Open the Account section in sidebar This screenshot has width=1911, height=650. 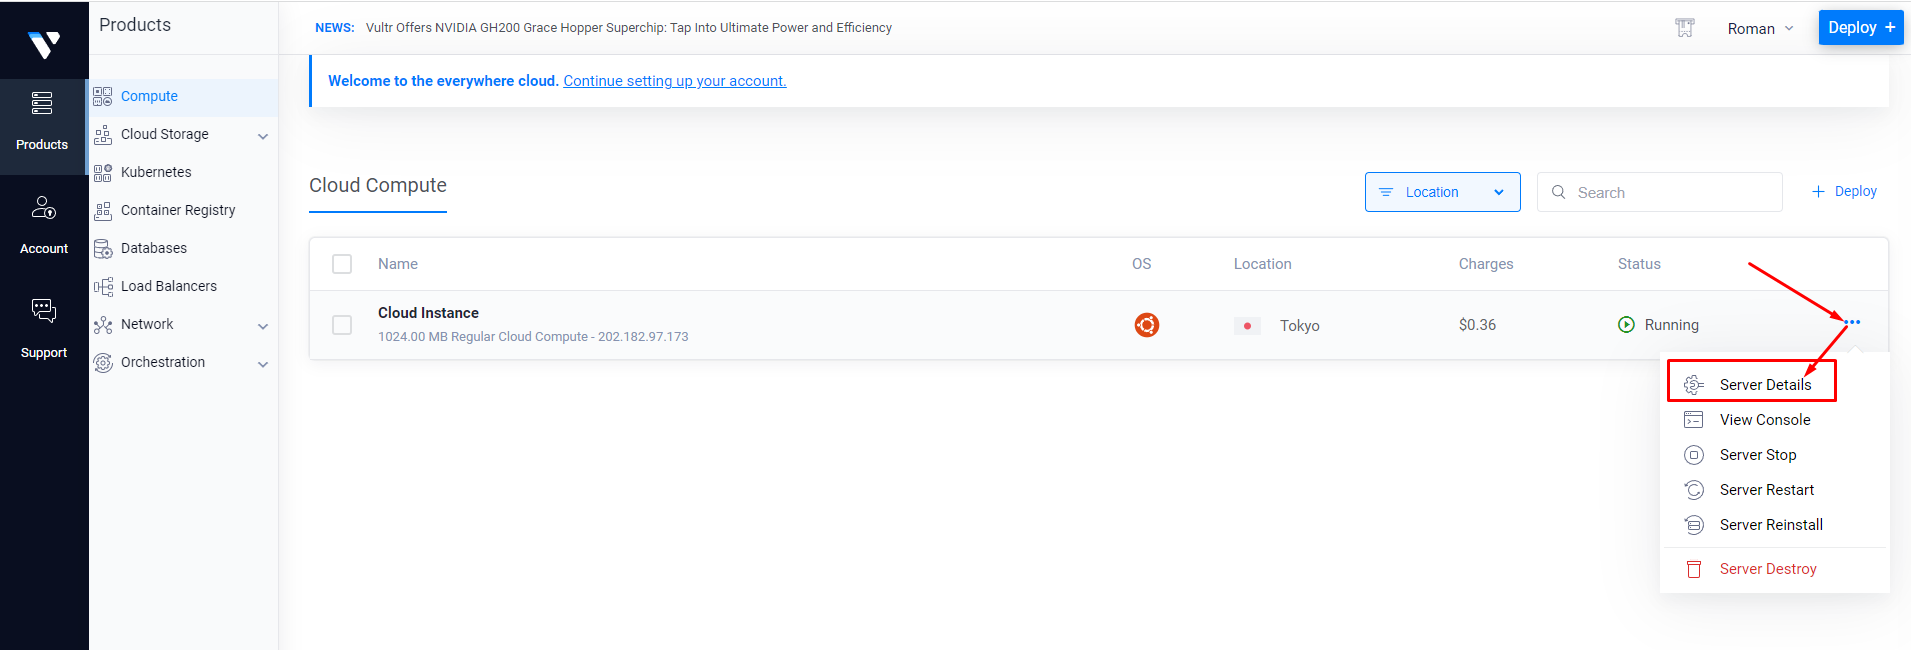(x=43, y=225)
